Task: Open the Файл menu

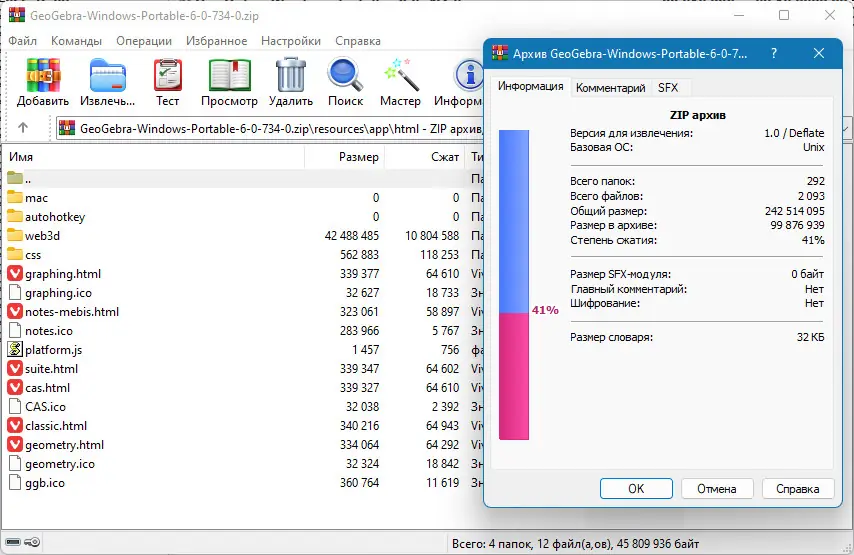Action: point(22,41)
